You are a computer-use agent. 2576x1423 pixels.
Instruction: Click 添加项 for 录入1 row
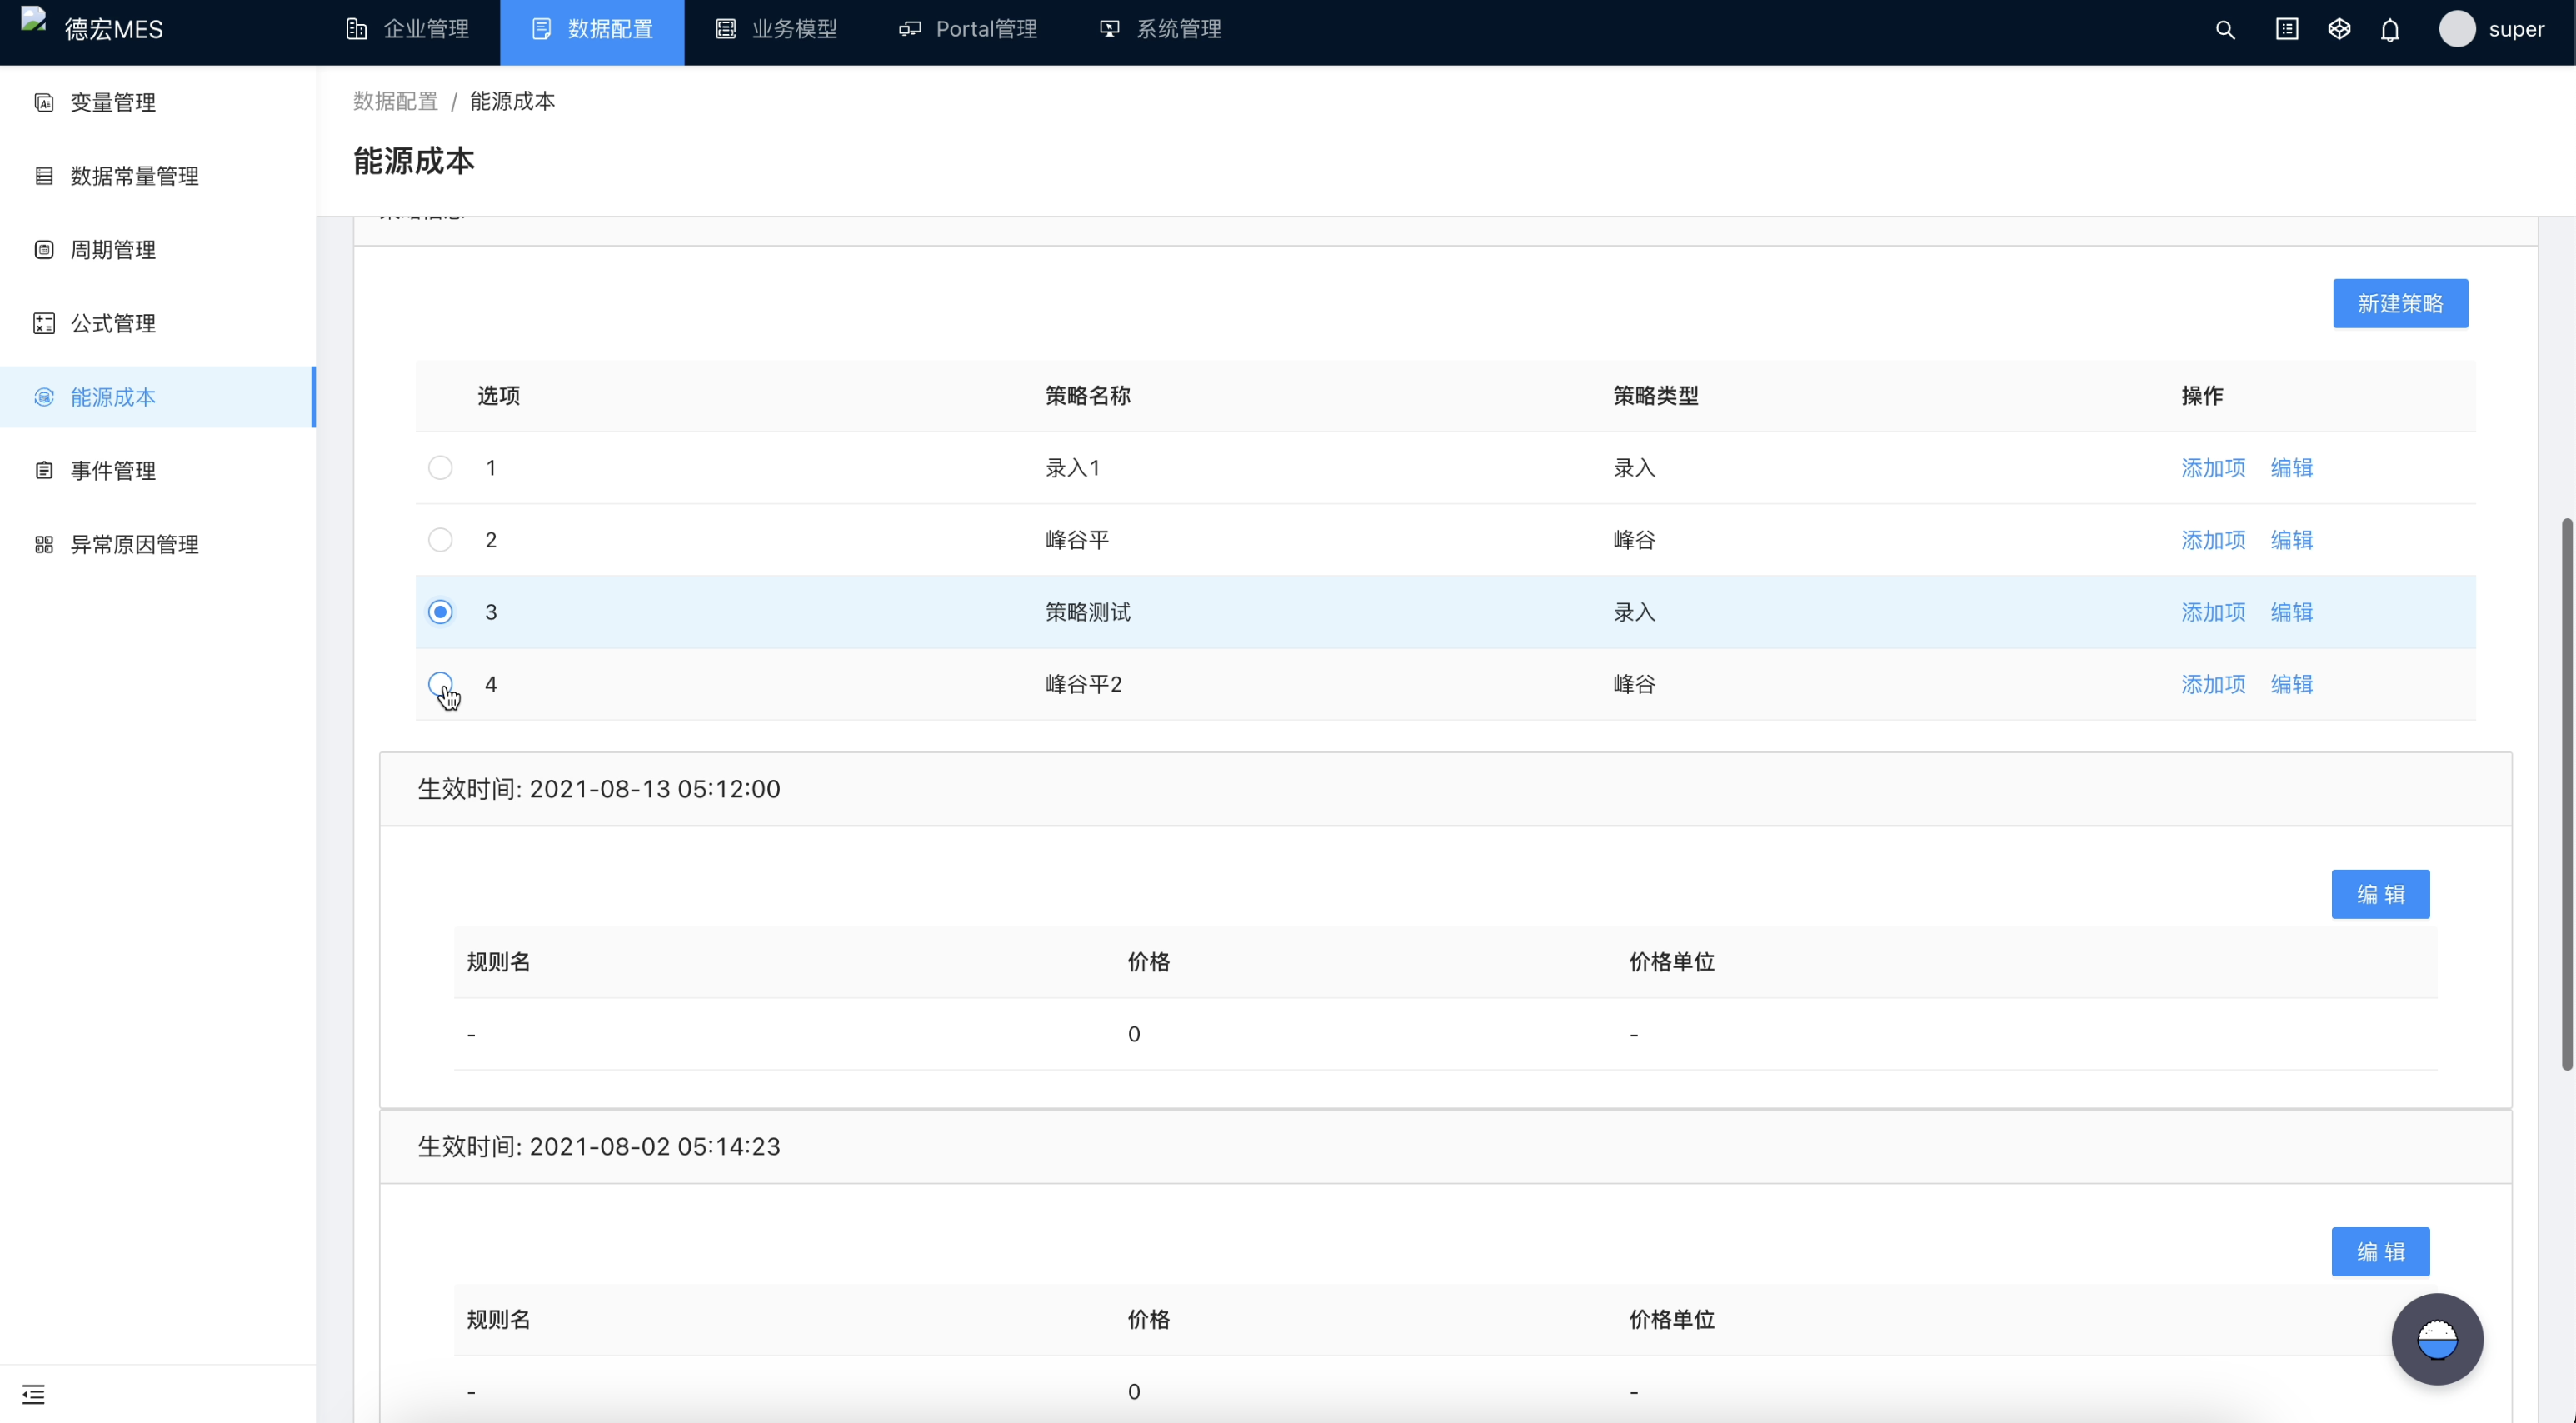point(2213,468)
